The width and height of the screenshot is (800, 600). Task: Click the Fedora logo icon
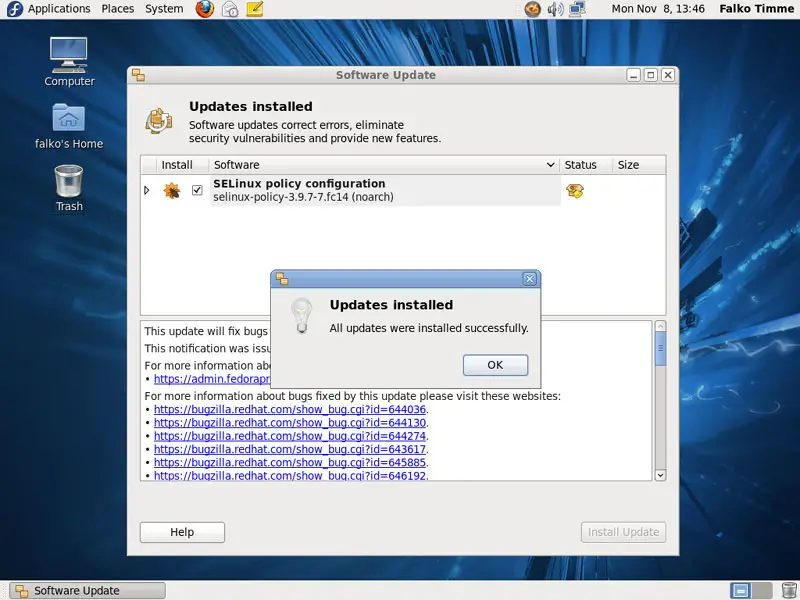(14, 9)
